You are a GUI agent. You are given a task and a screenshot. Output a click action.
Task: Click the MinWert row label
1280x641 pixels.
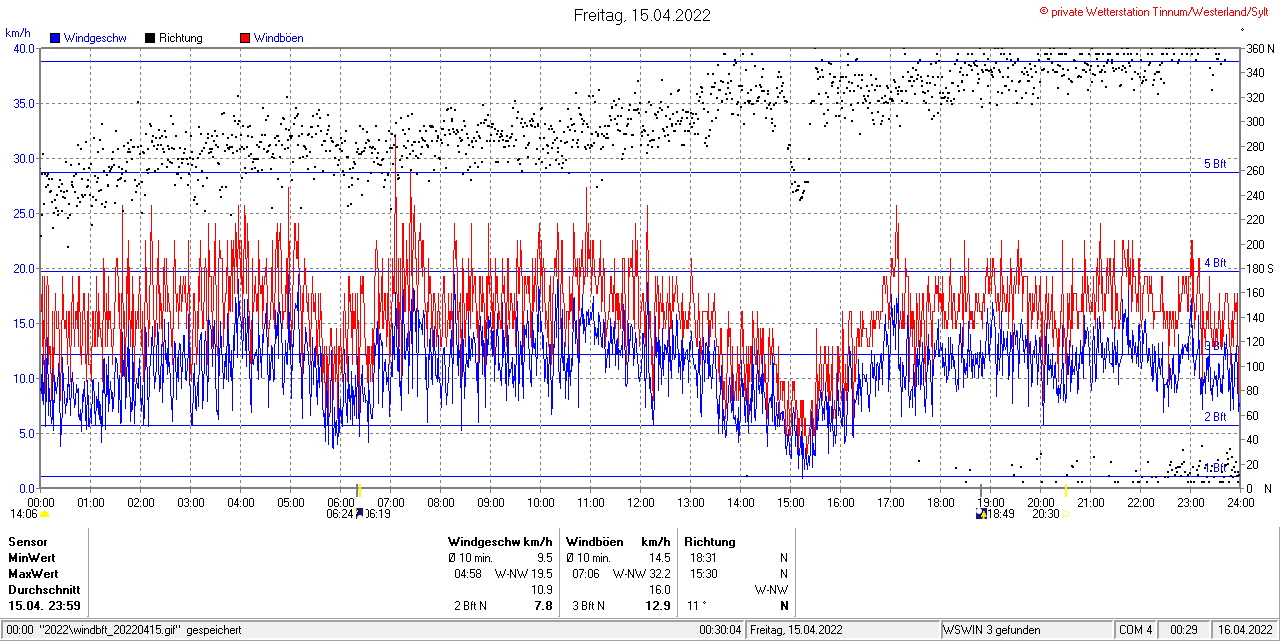coord(32,557)
